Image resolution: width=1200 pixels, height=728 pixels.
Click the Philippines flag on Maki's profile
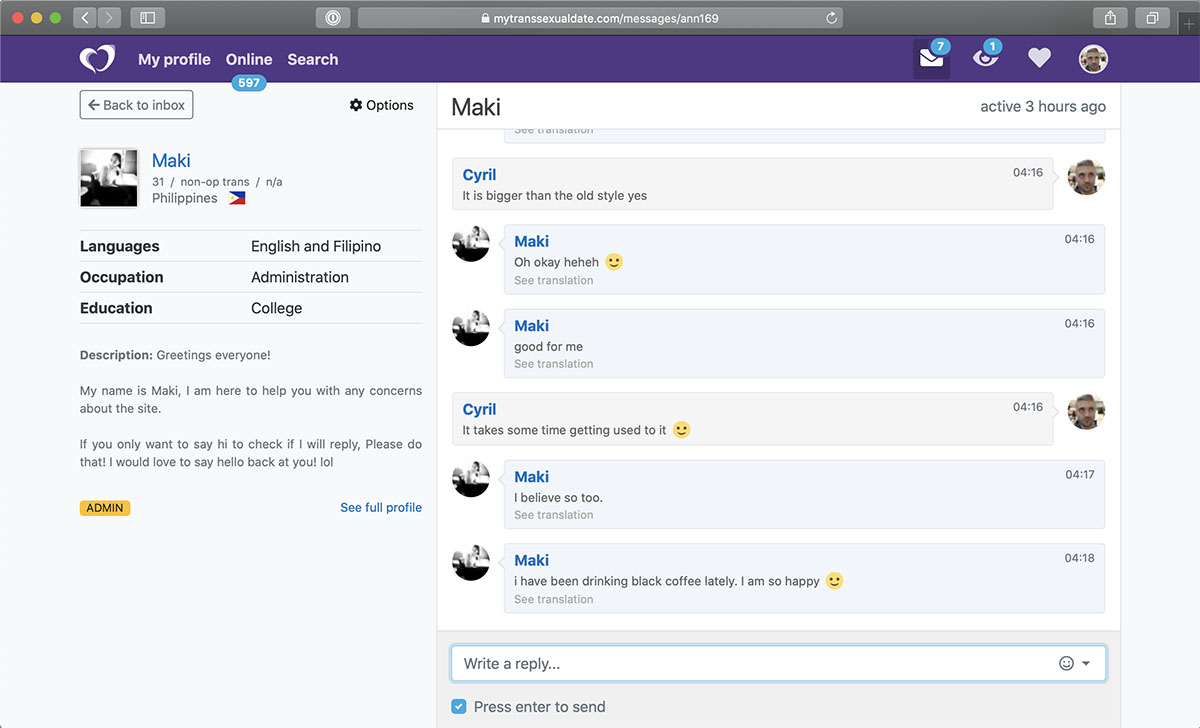coord(236,197)
